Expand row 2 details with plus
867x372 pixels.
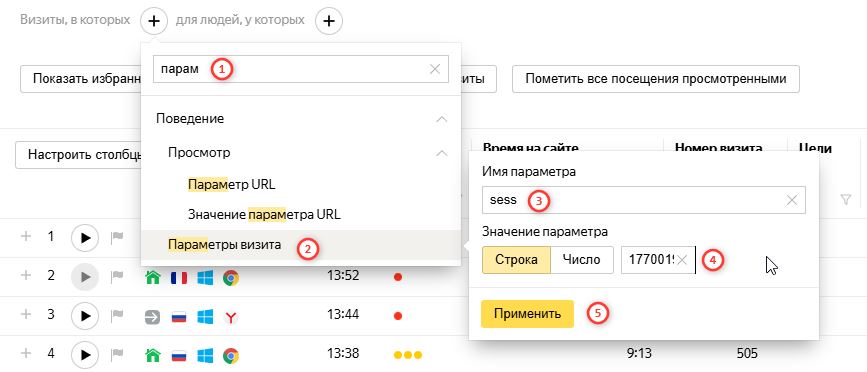coord(25,275)
